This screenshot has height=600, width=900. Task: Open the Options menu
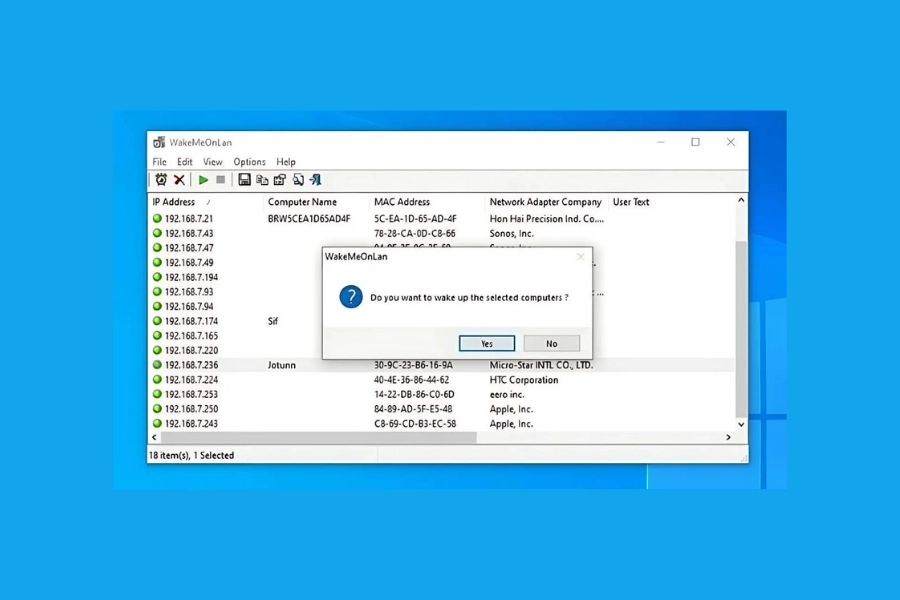(249, 162)
